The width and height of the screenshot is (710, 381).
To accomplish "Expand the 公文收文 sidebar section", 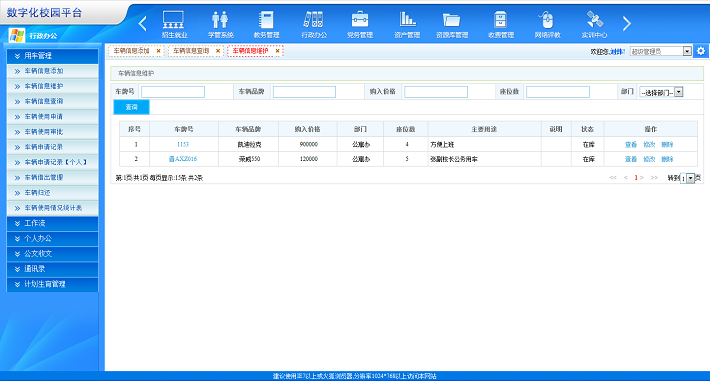I will coord(53,254).
